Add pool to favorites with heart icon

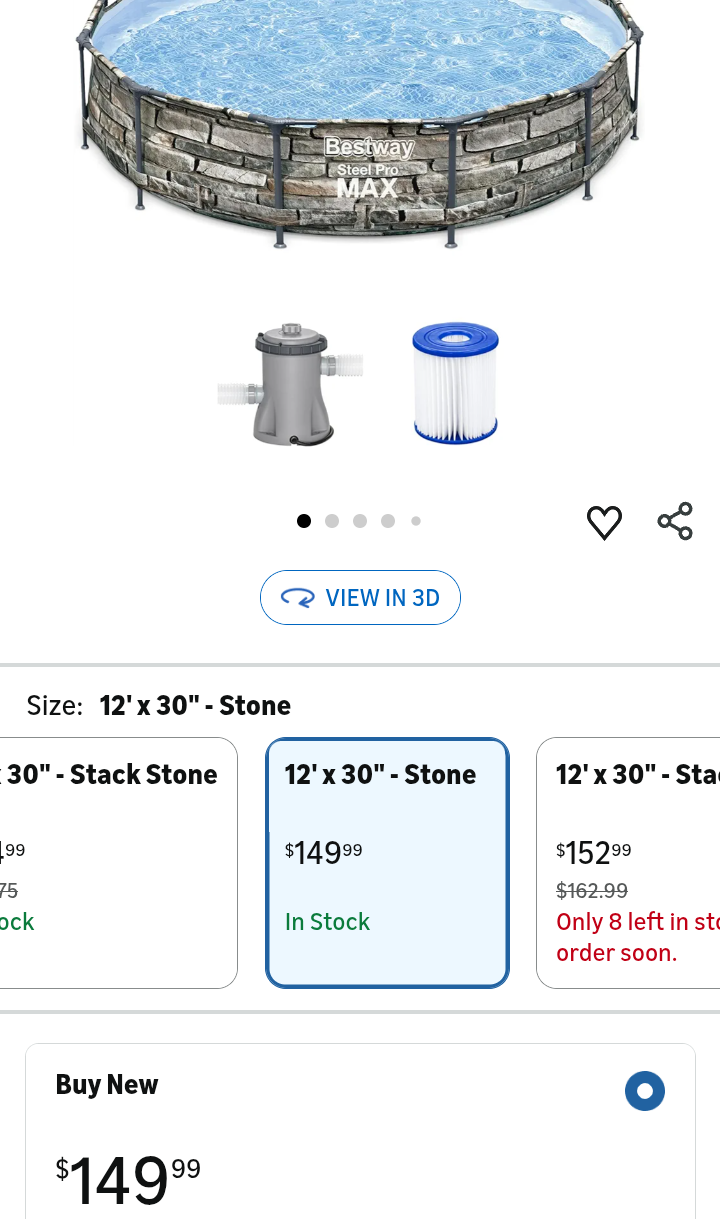[x=604, y=522]
